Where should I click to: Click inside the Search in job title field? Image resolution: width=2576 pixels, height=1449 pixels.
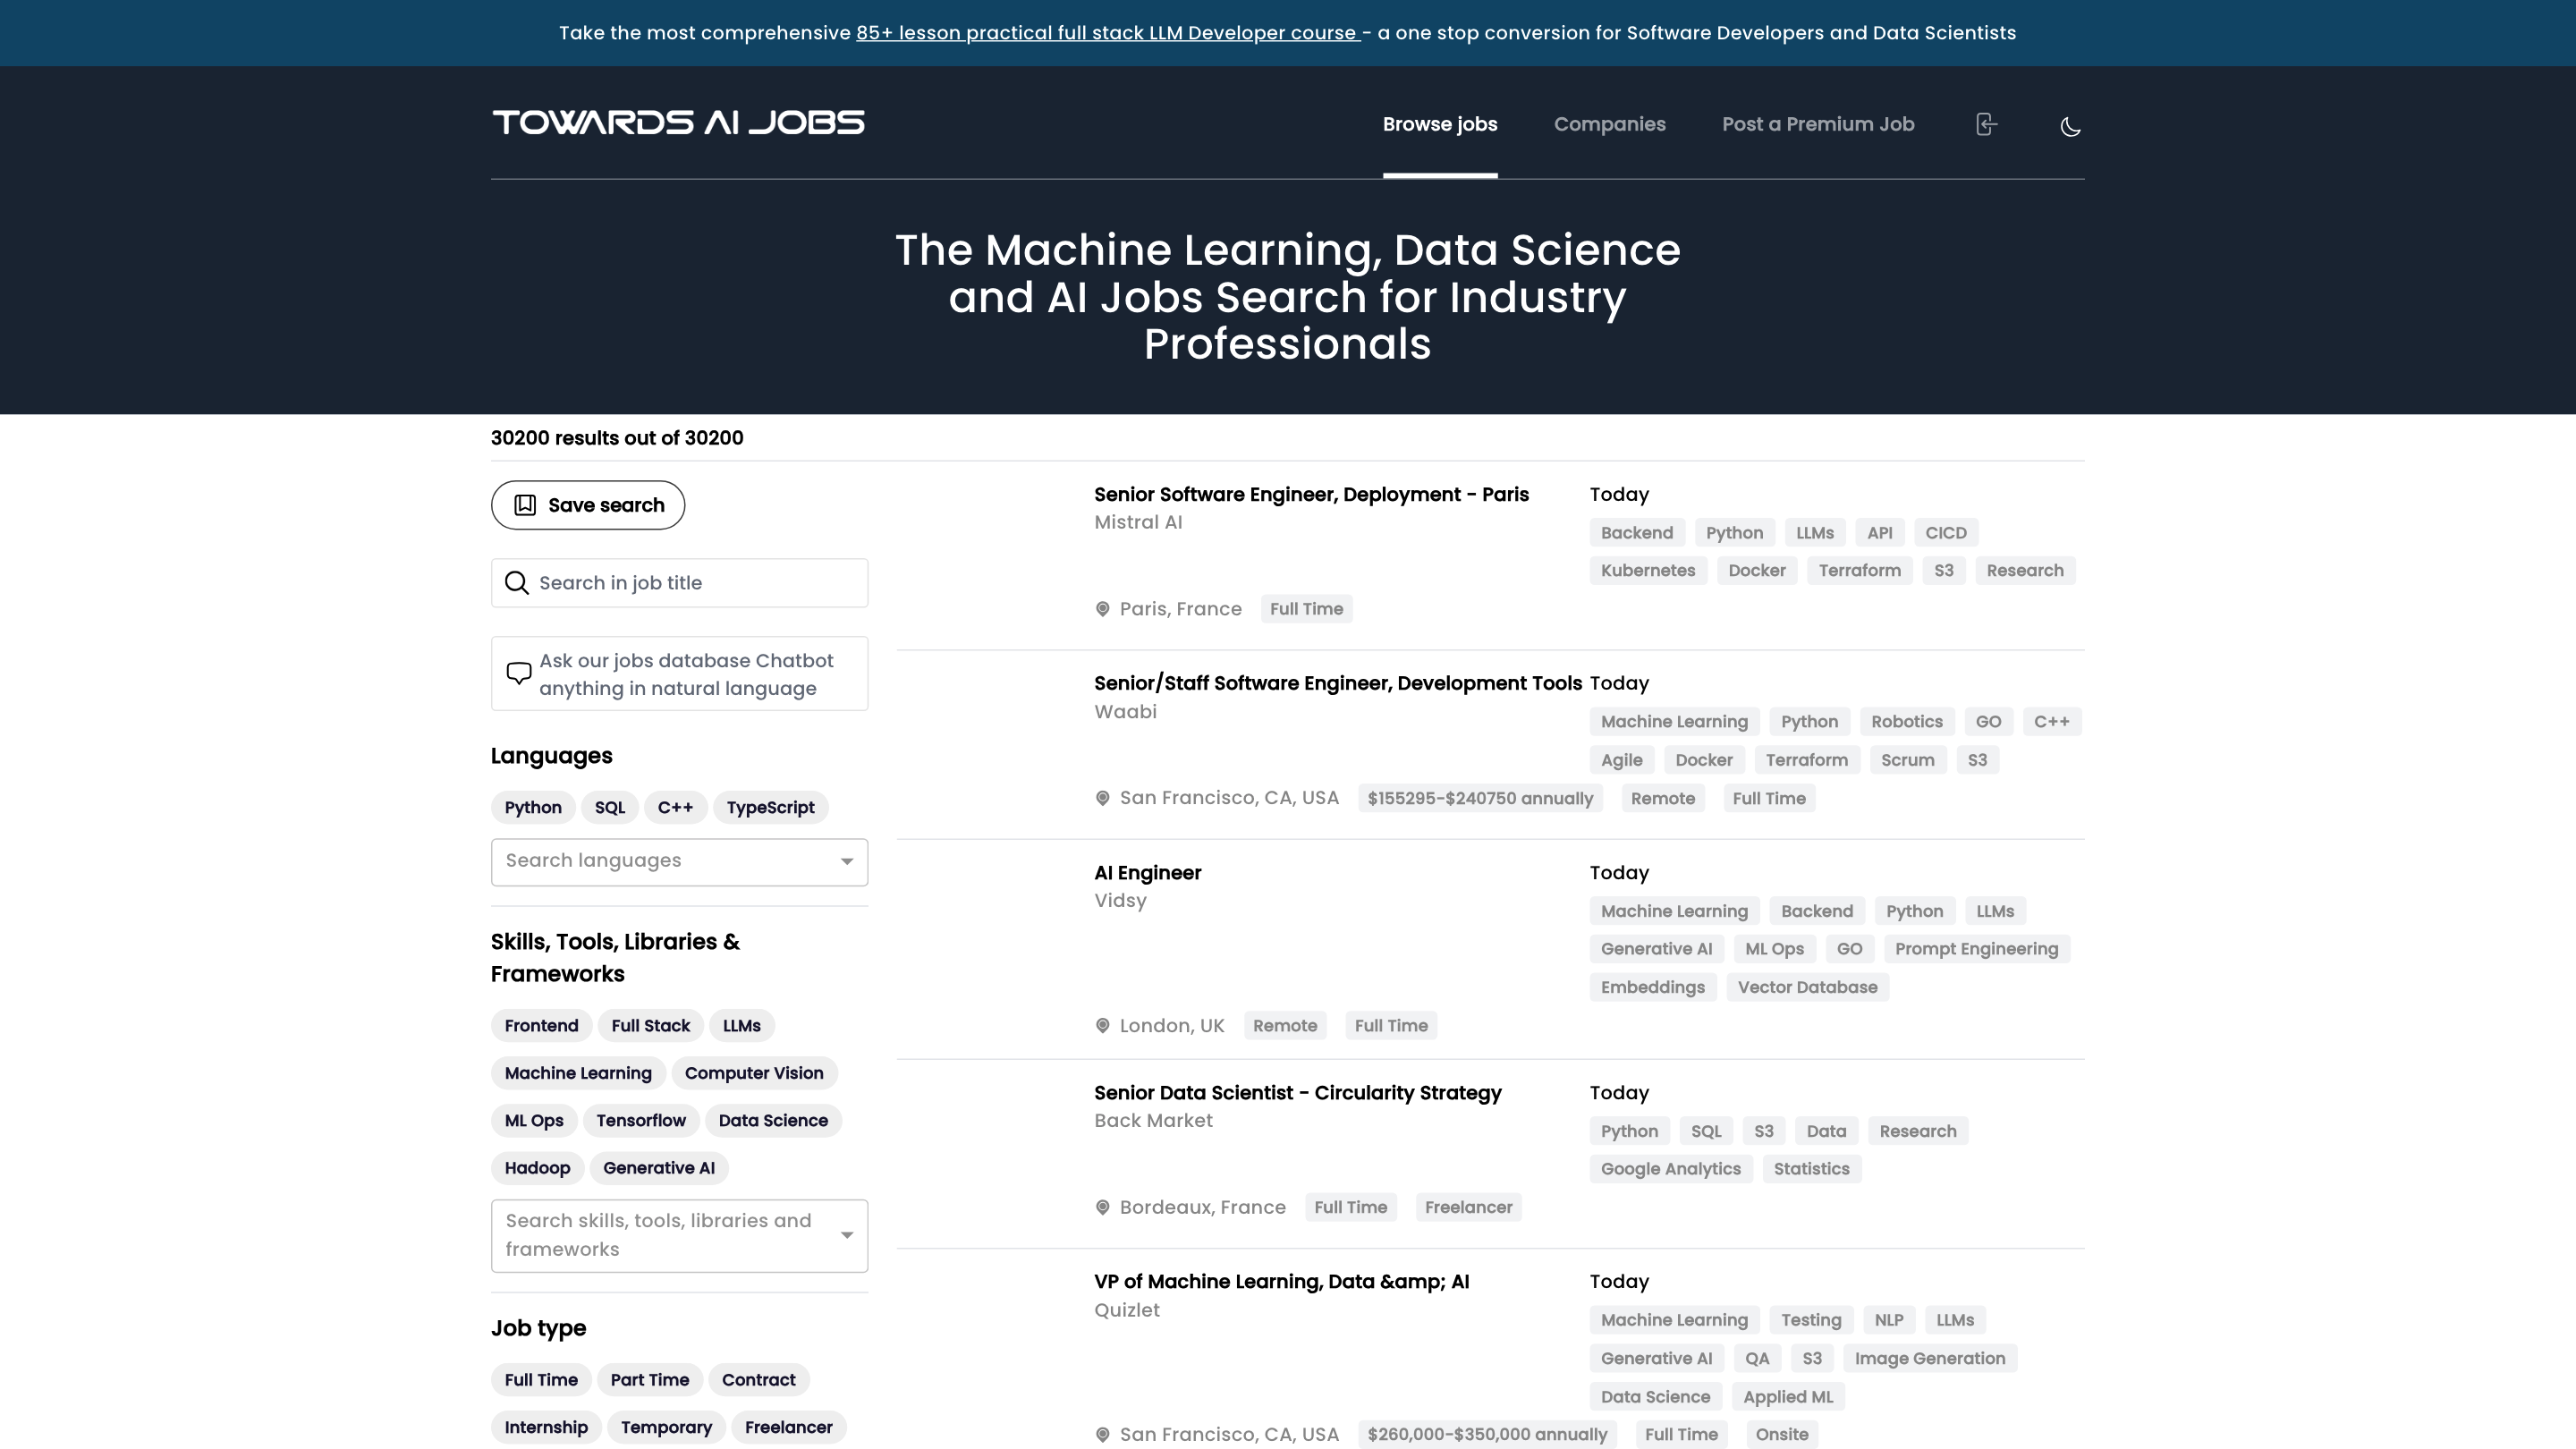coord(680,583)
